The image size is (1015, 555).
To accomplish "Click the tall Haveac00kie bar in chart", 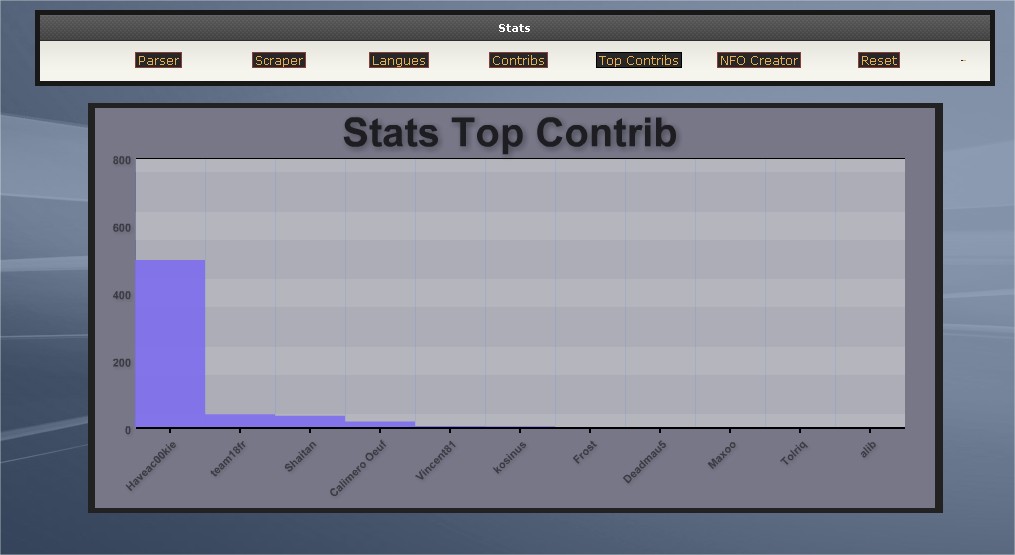I will pos(170,343).
